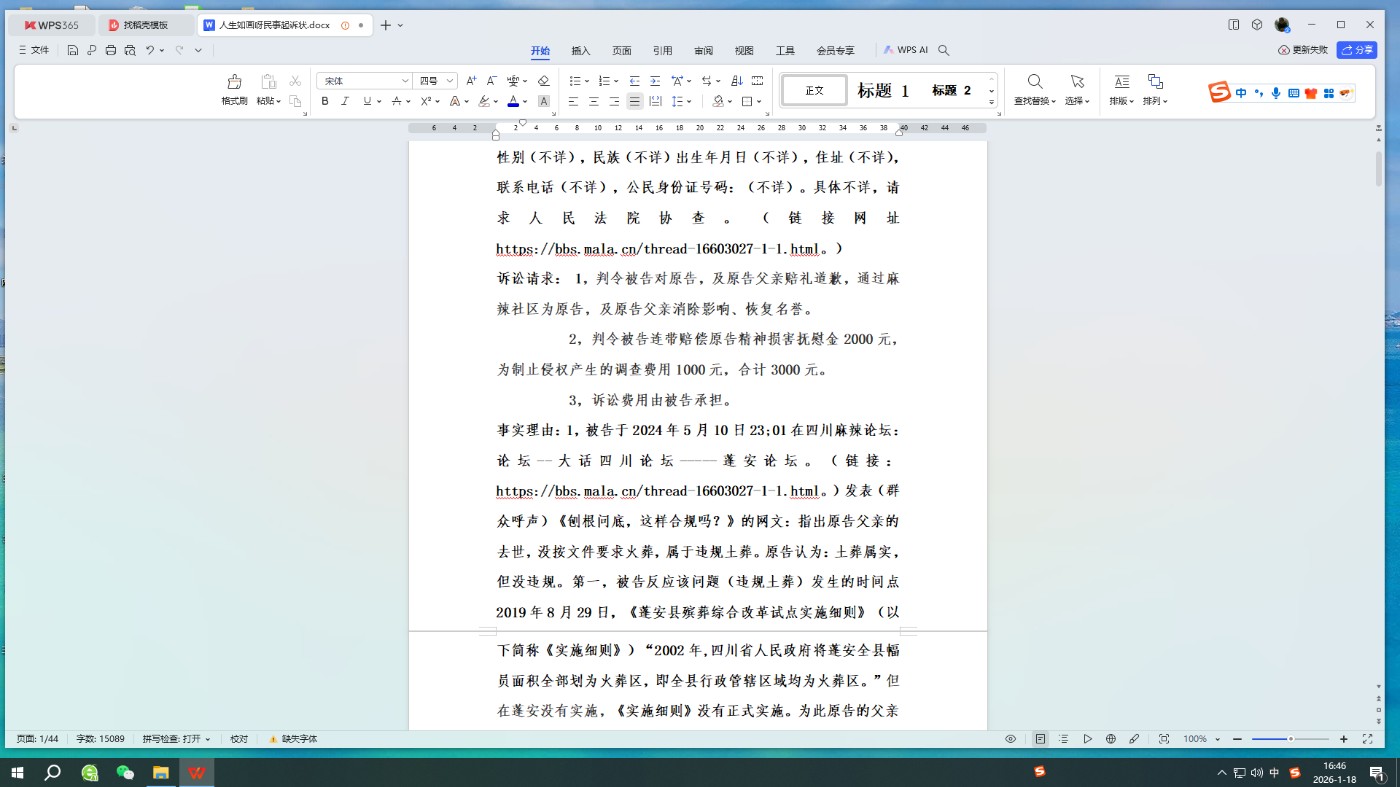The height and width of the screenshot is (787, 1400).
Task: Open WeChat from the Windows taskbar
Action: (125, 772)
